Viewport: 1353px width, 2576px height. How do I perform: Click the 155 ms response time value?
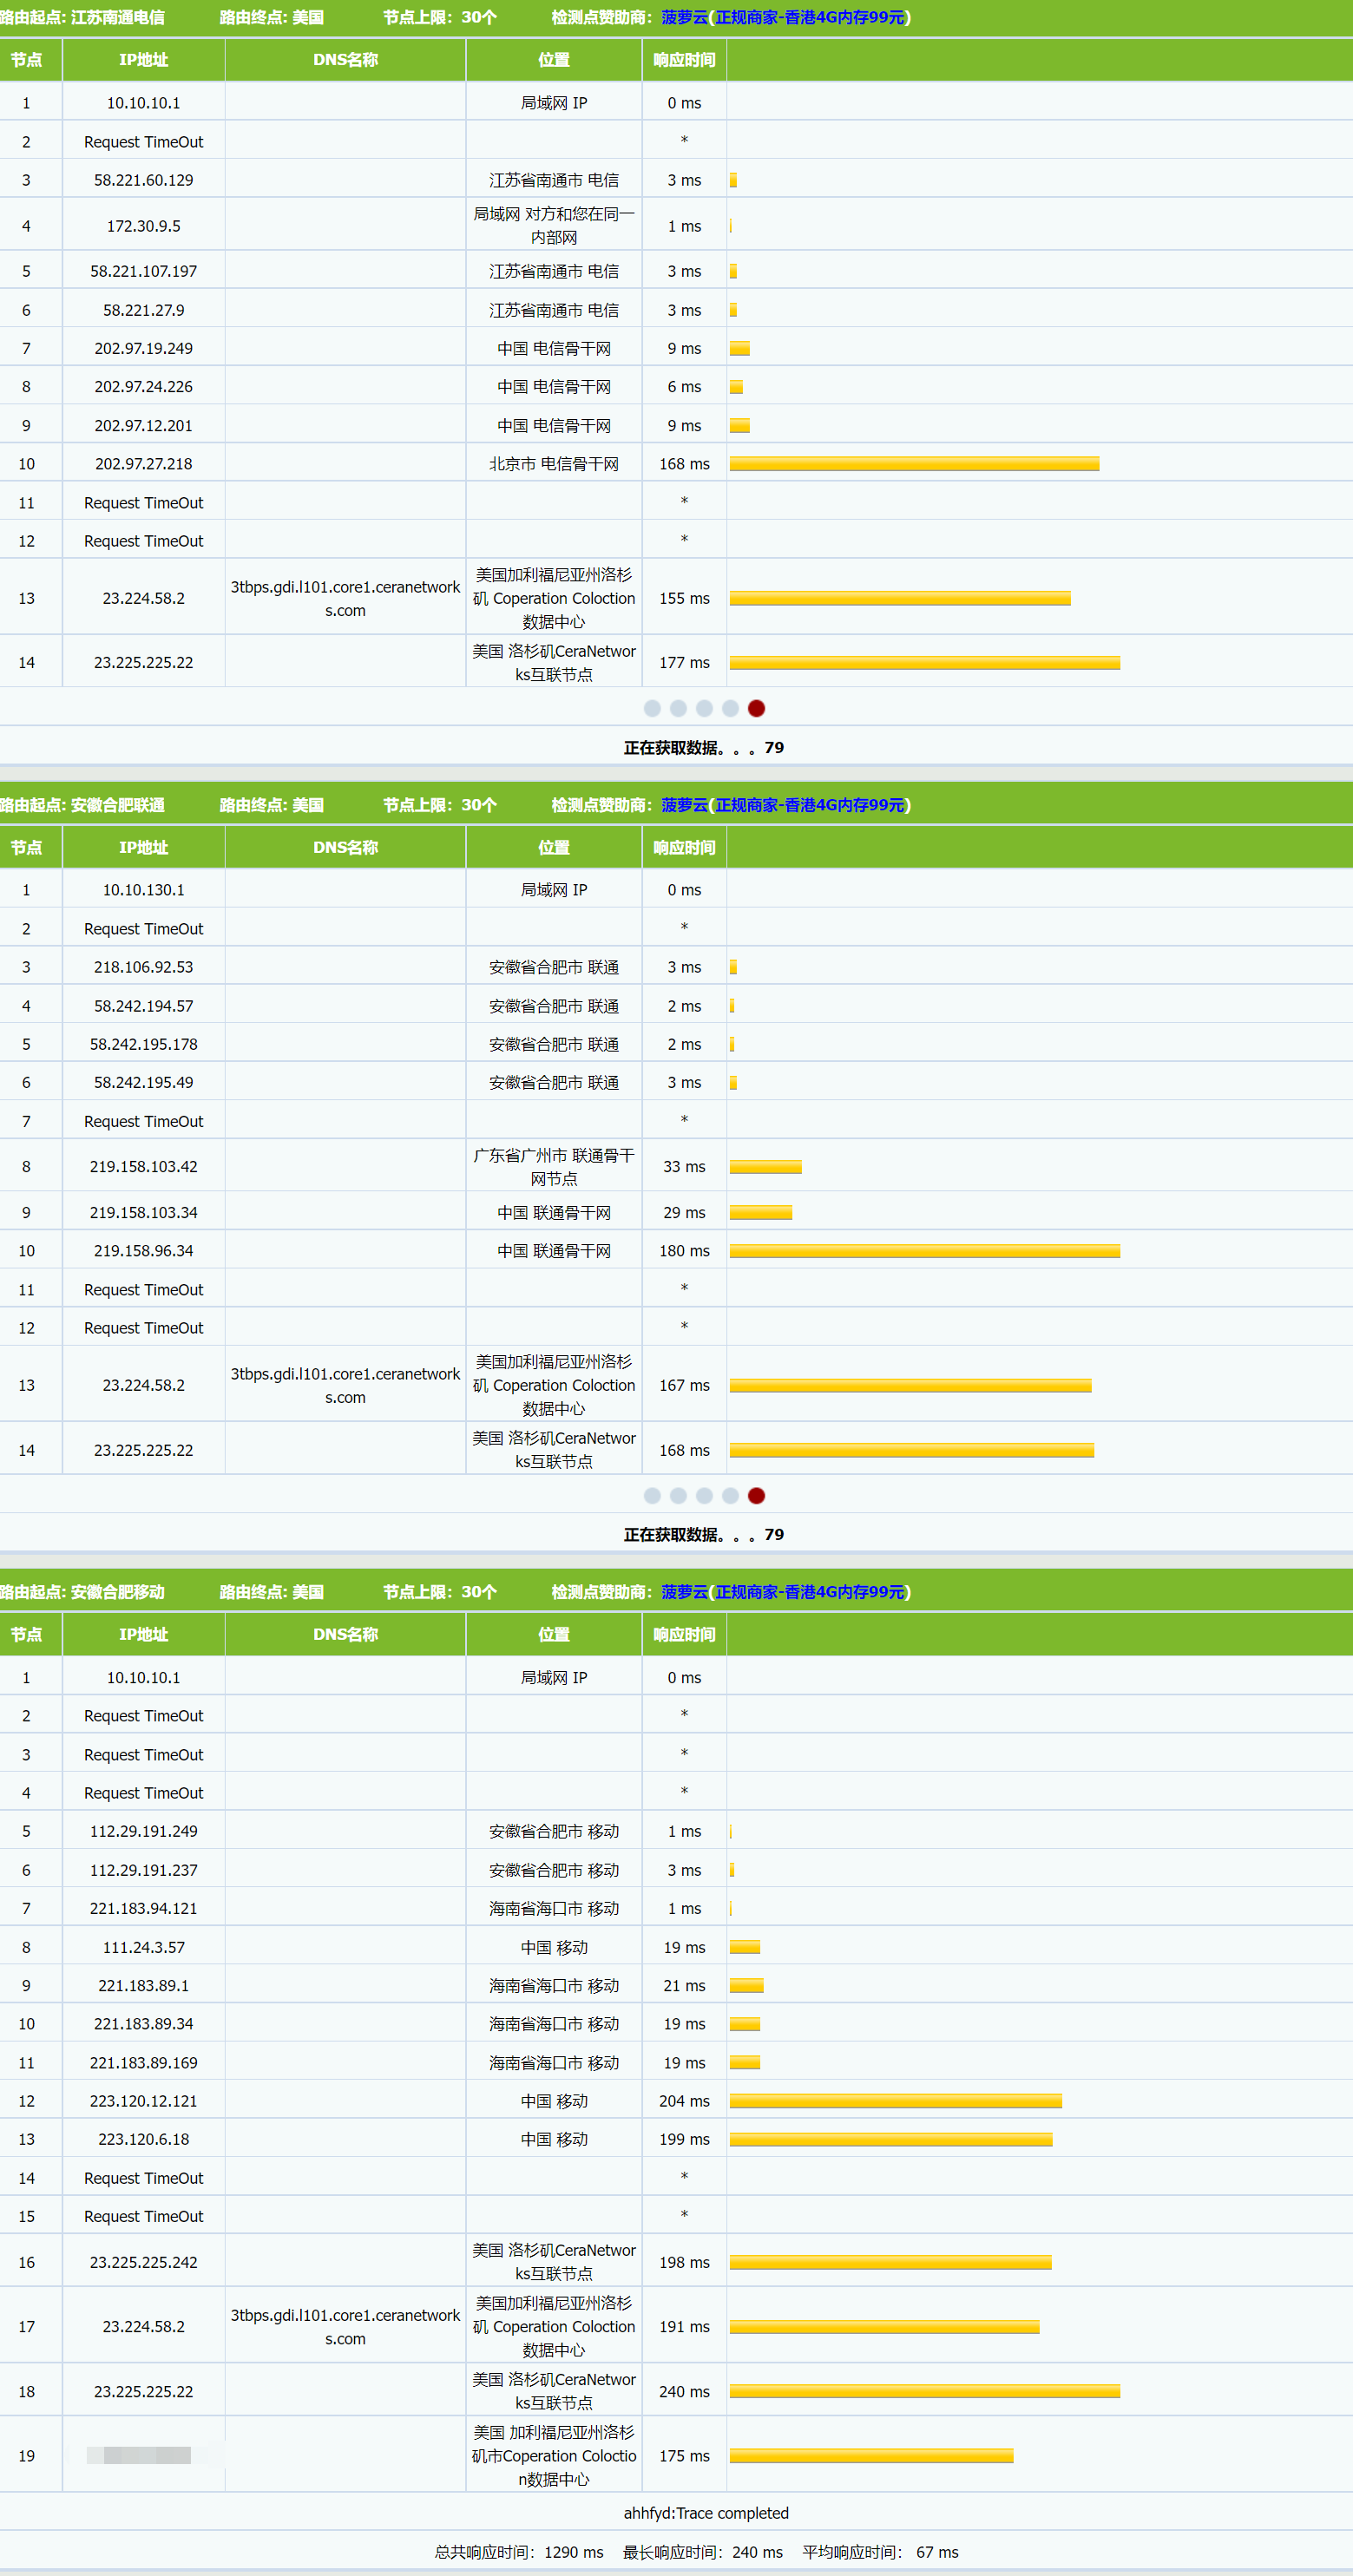tap(685, 598)
